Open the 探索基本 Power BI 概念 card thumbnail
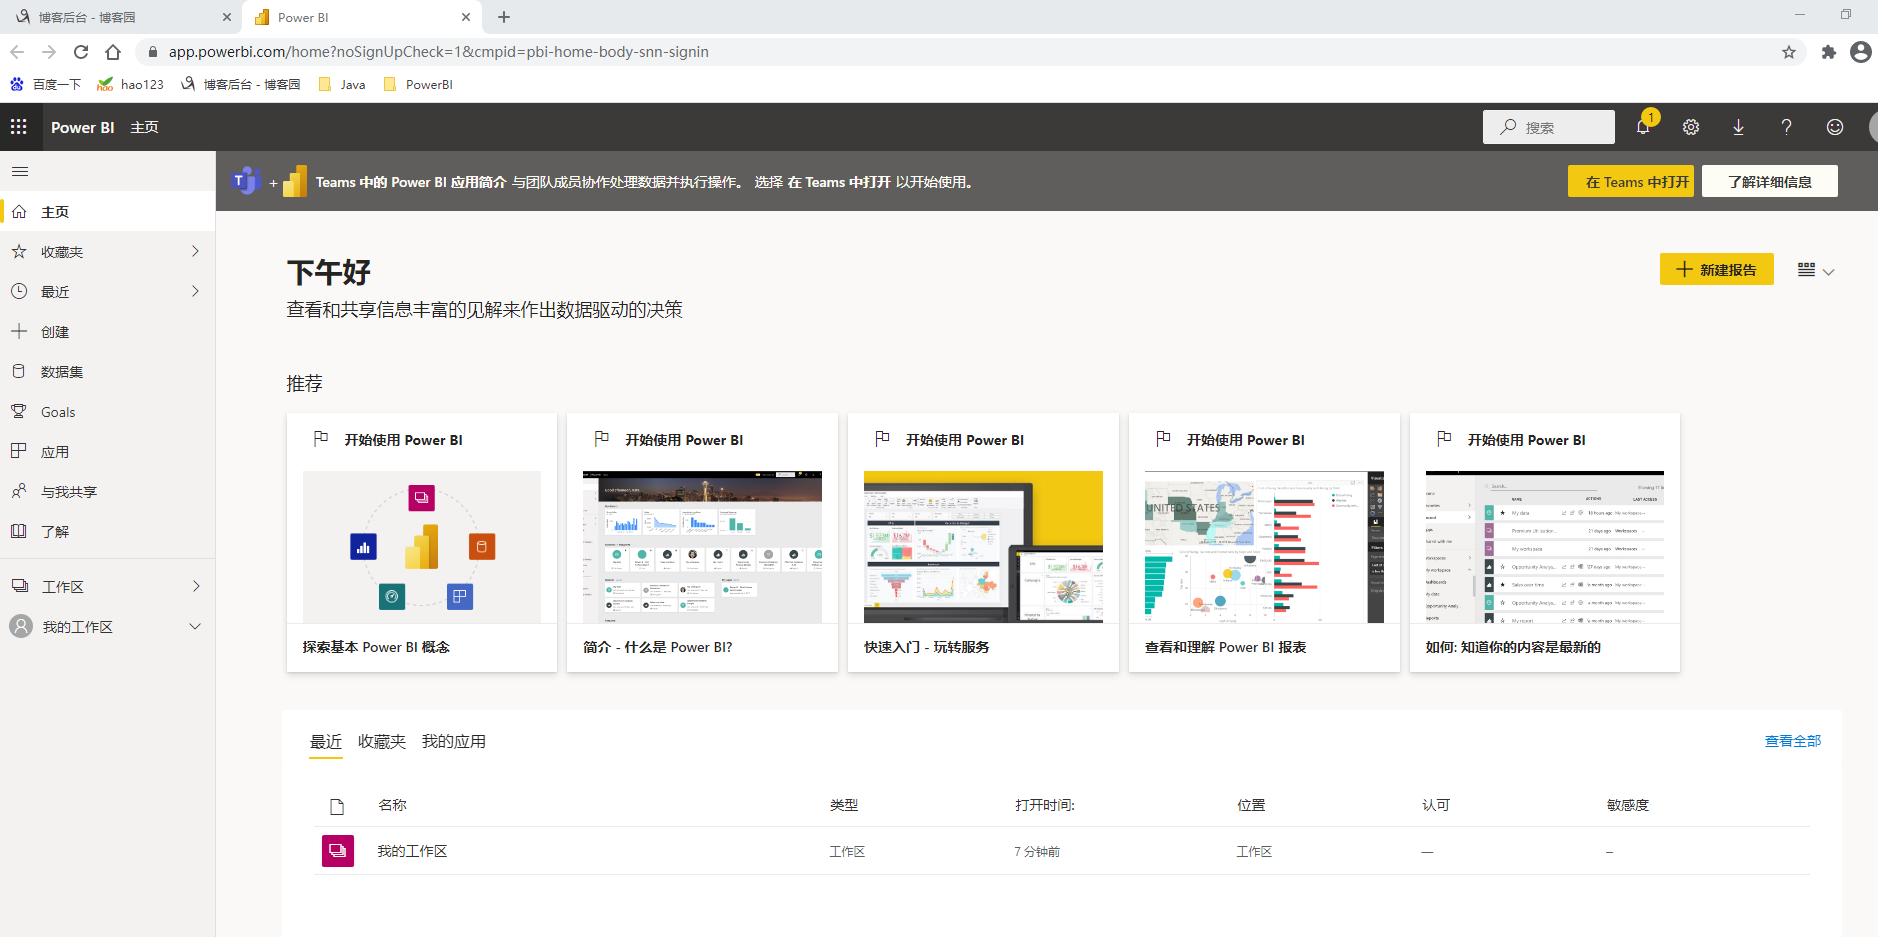This screenshot has height=937, width=1878. (422, 547)
